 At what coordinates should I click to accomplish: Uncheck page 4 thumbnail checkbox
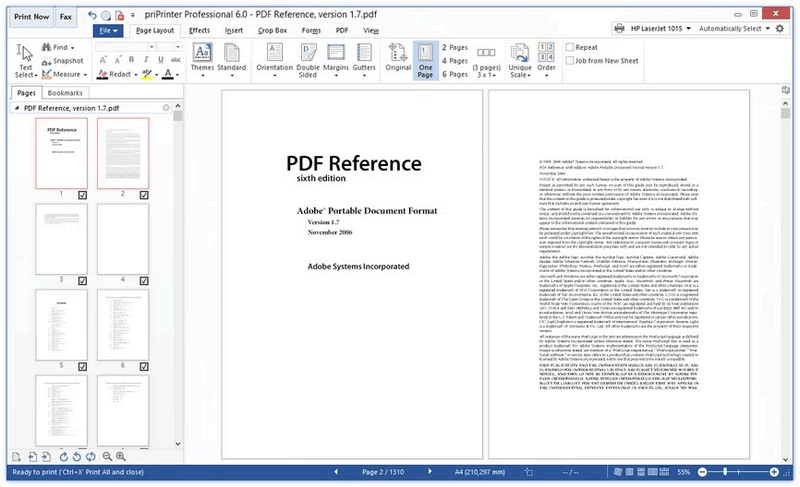click(x=144, y=280)
